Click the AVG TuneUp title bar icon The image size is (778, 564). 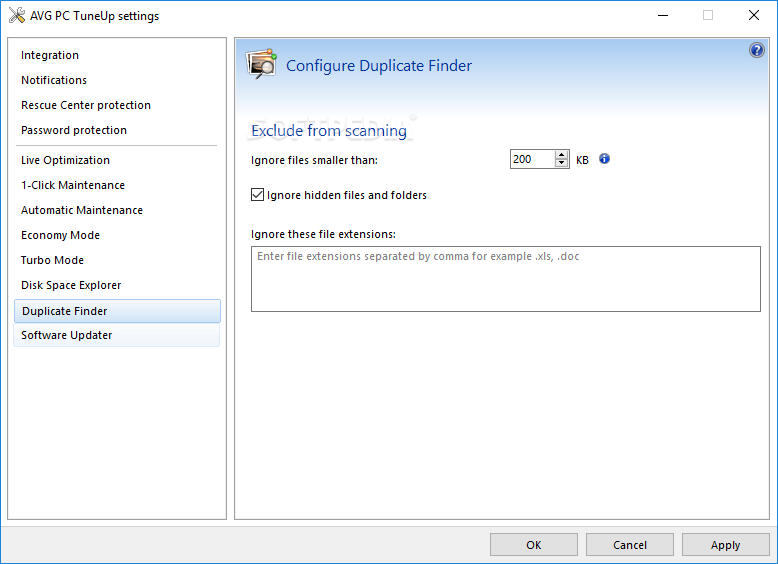point(17,15)
